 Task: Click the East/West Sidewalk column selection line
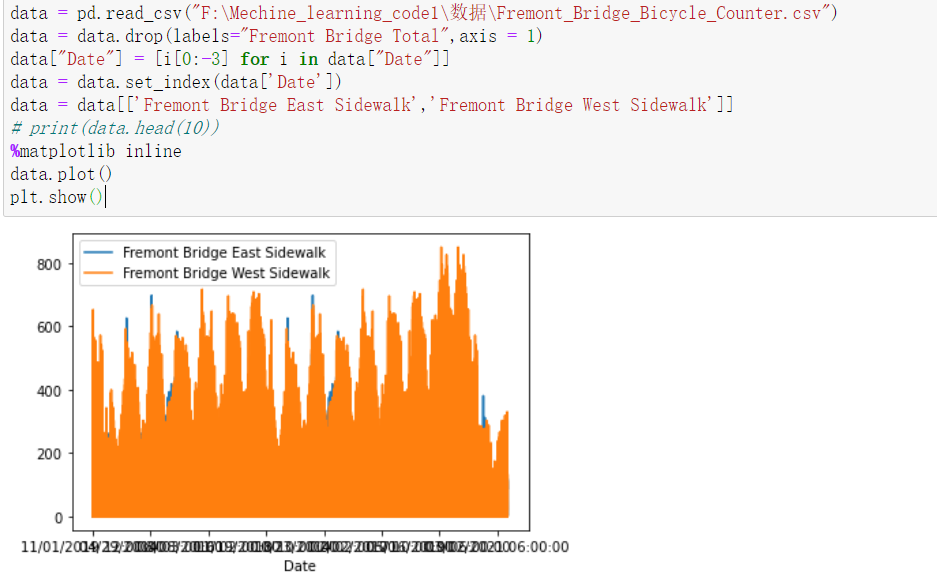click(x=372, y=105)
